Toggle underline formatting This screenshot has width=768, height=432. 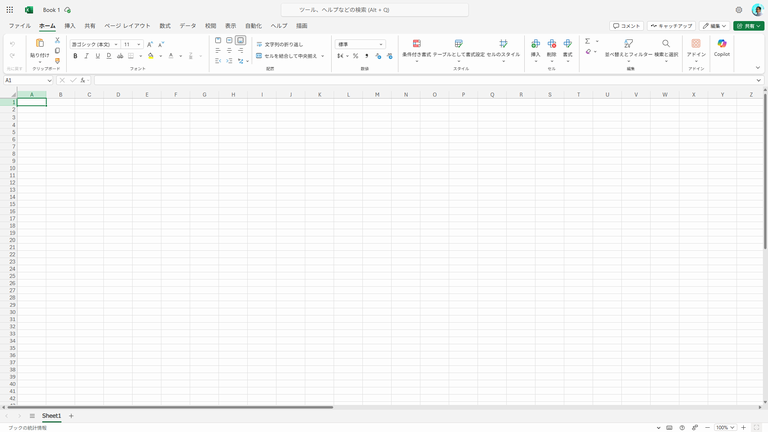[98, 56]
